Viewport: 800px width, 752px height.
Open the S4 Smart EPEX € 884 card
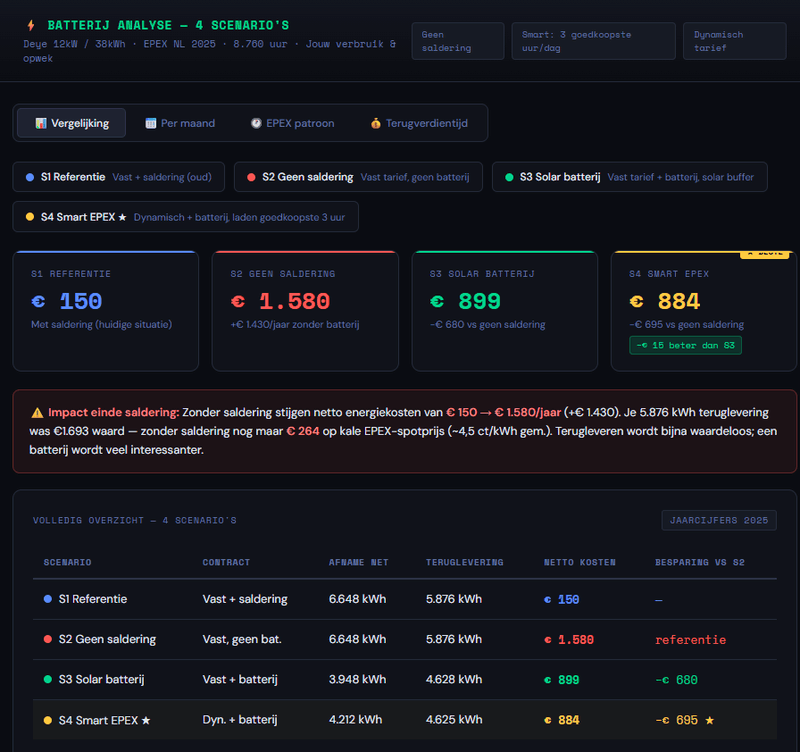(704, 311)
